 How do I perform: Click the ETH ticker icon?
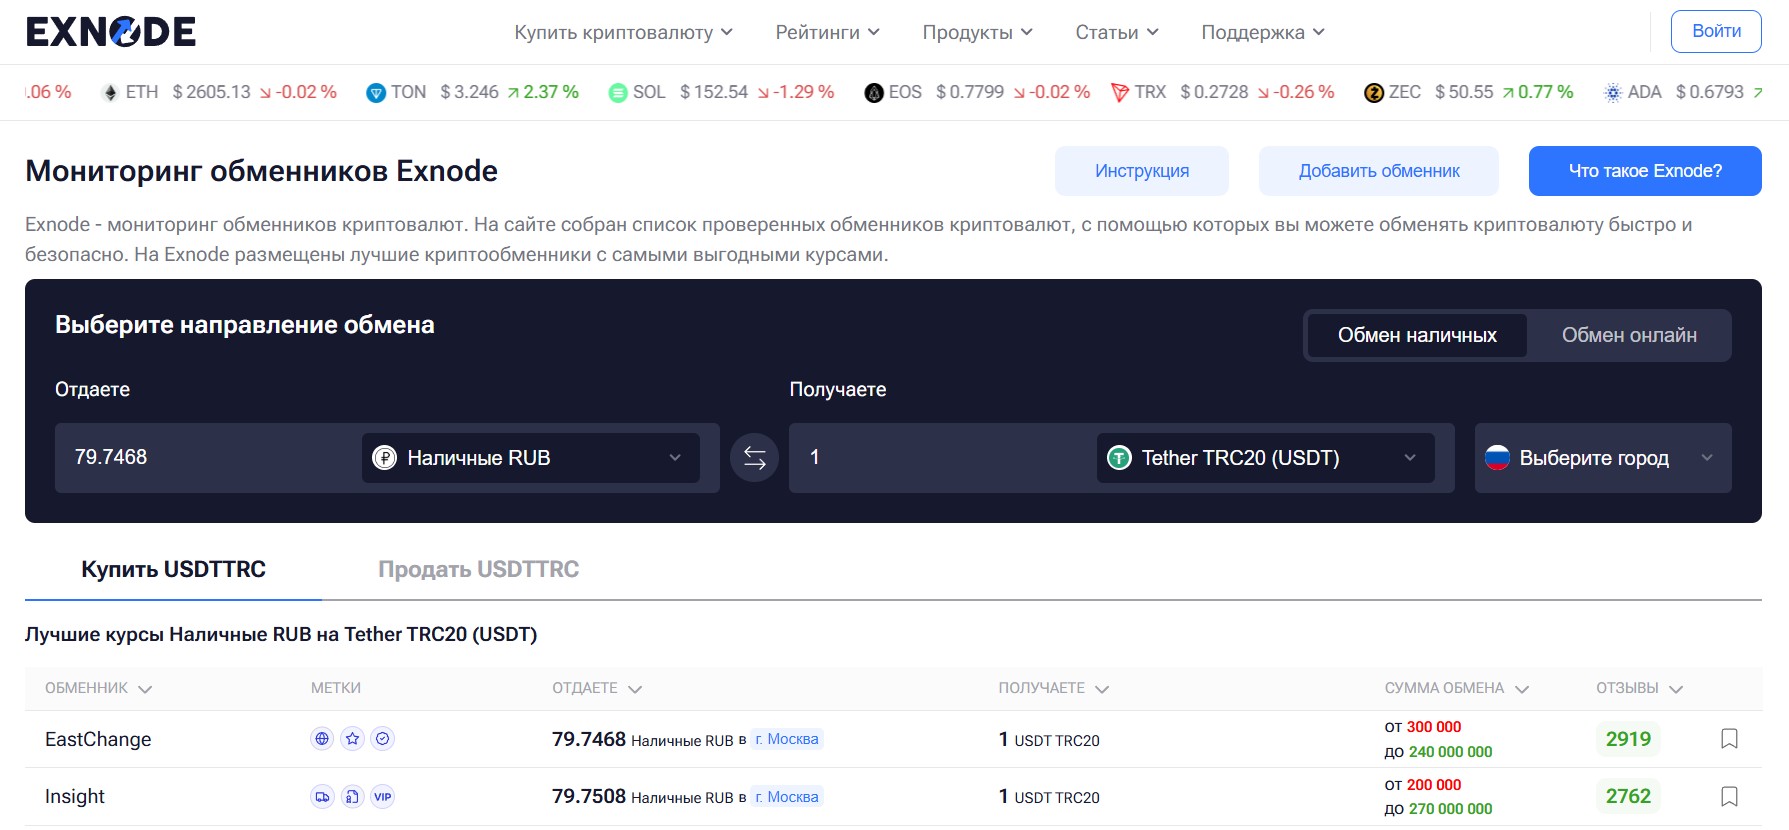110,93
